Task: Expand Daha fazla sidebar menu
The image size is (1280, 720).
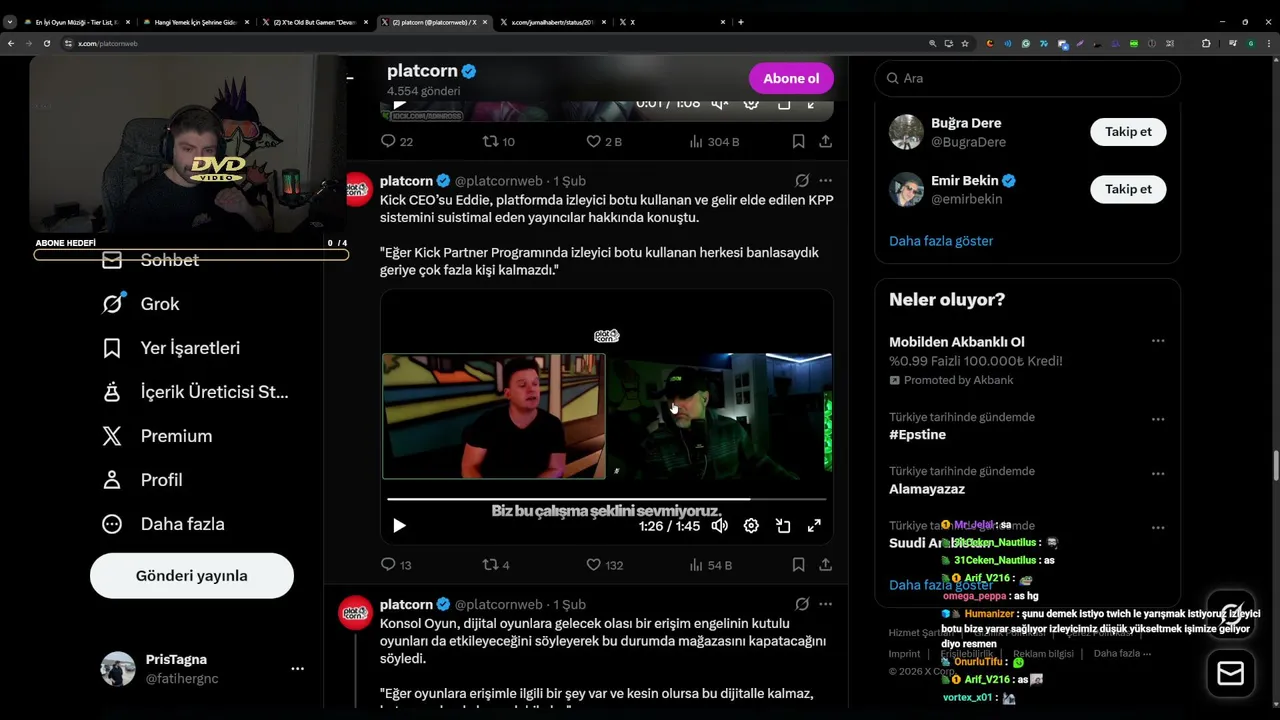Action: tap(163, 524)
